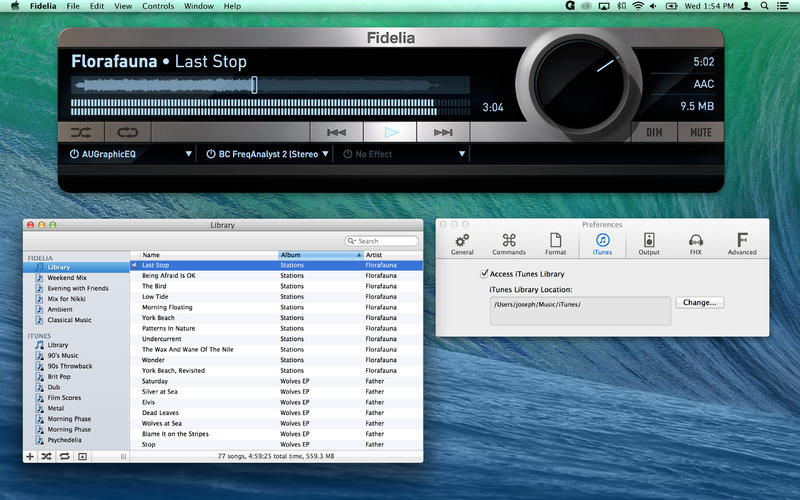Toggle the MUTE button

pyautogui.click(x=701, y=132)
